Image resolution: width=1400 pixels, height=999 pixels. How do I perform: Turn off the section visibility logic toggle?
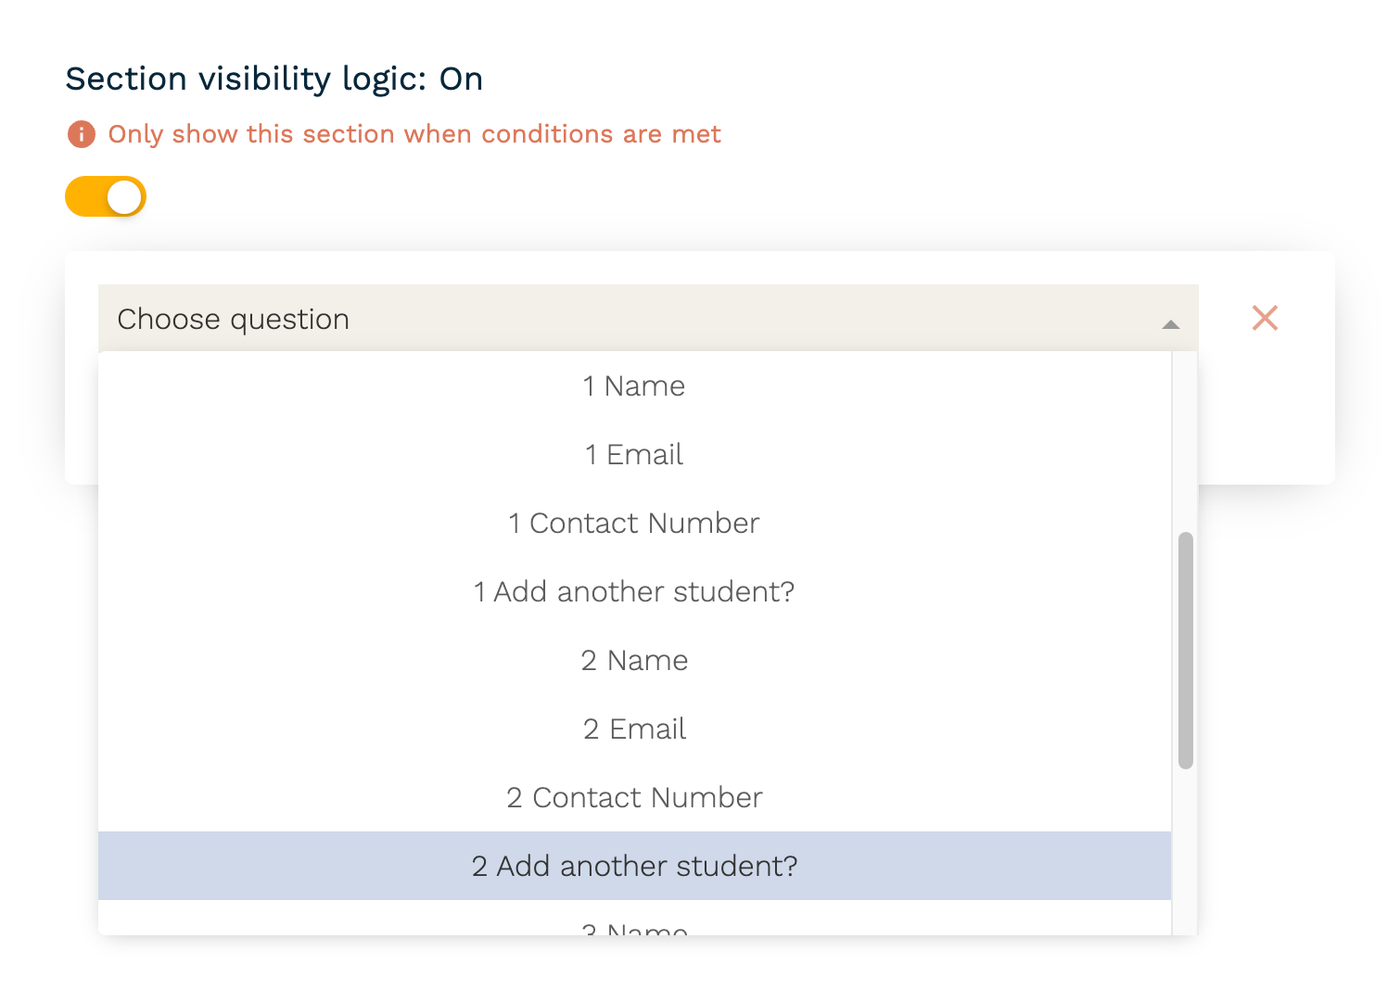click(x=106, y=197)
